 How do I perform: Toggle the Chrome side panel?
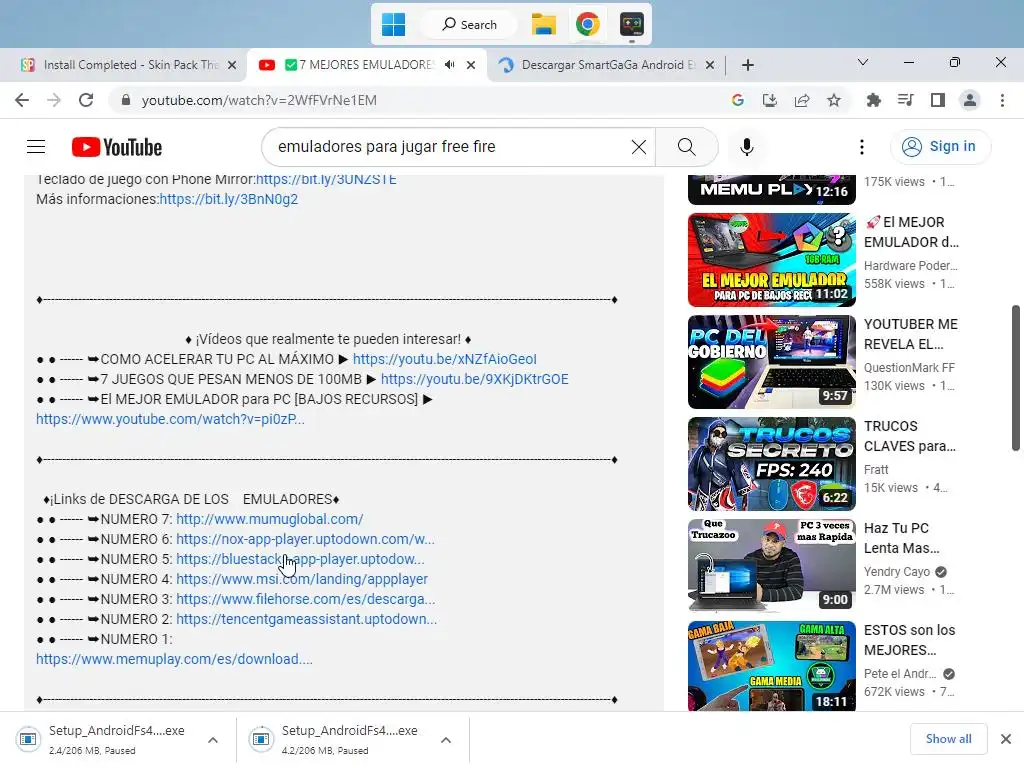938,101
